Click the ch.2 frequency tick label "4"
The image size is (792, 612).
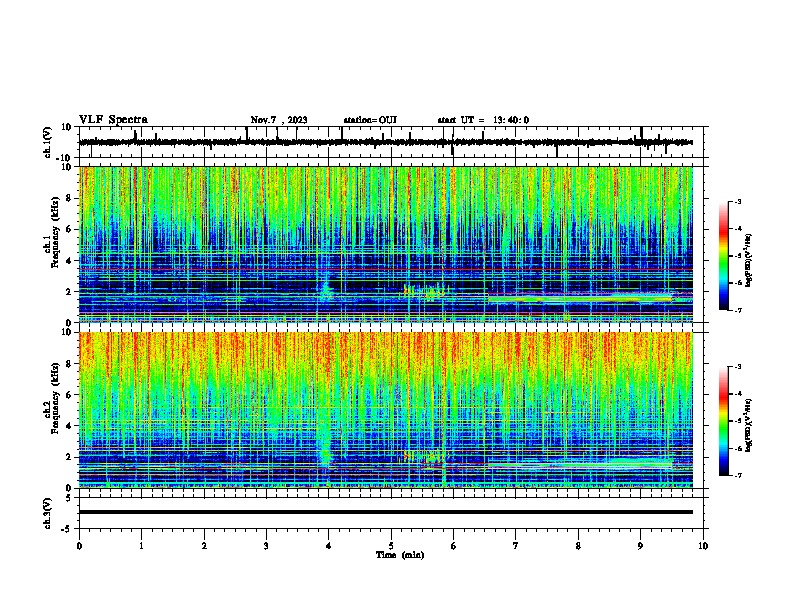click(69, 426)
